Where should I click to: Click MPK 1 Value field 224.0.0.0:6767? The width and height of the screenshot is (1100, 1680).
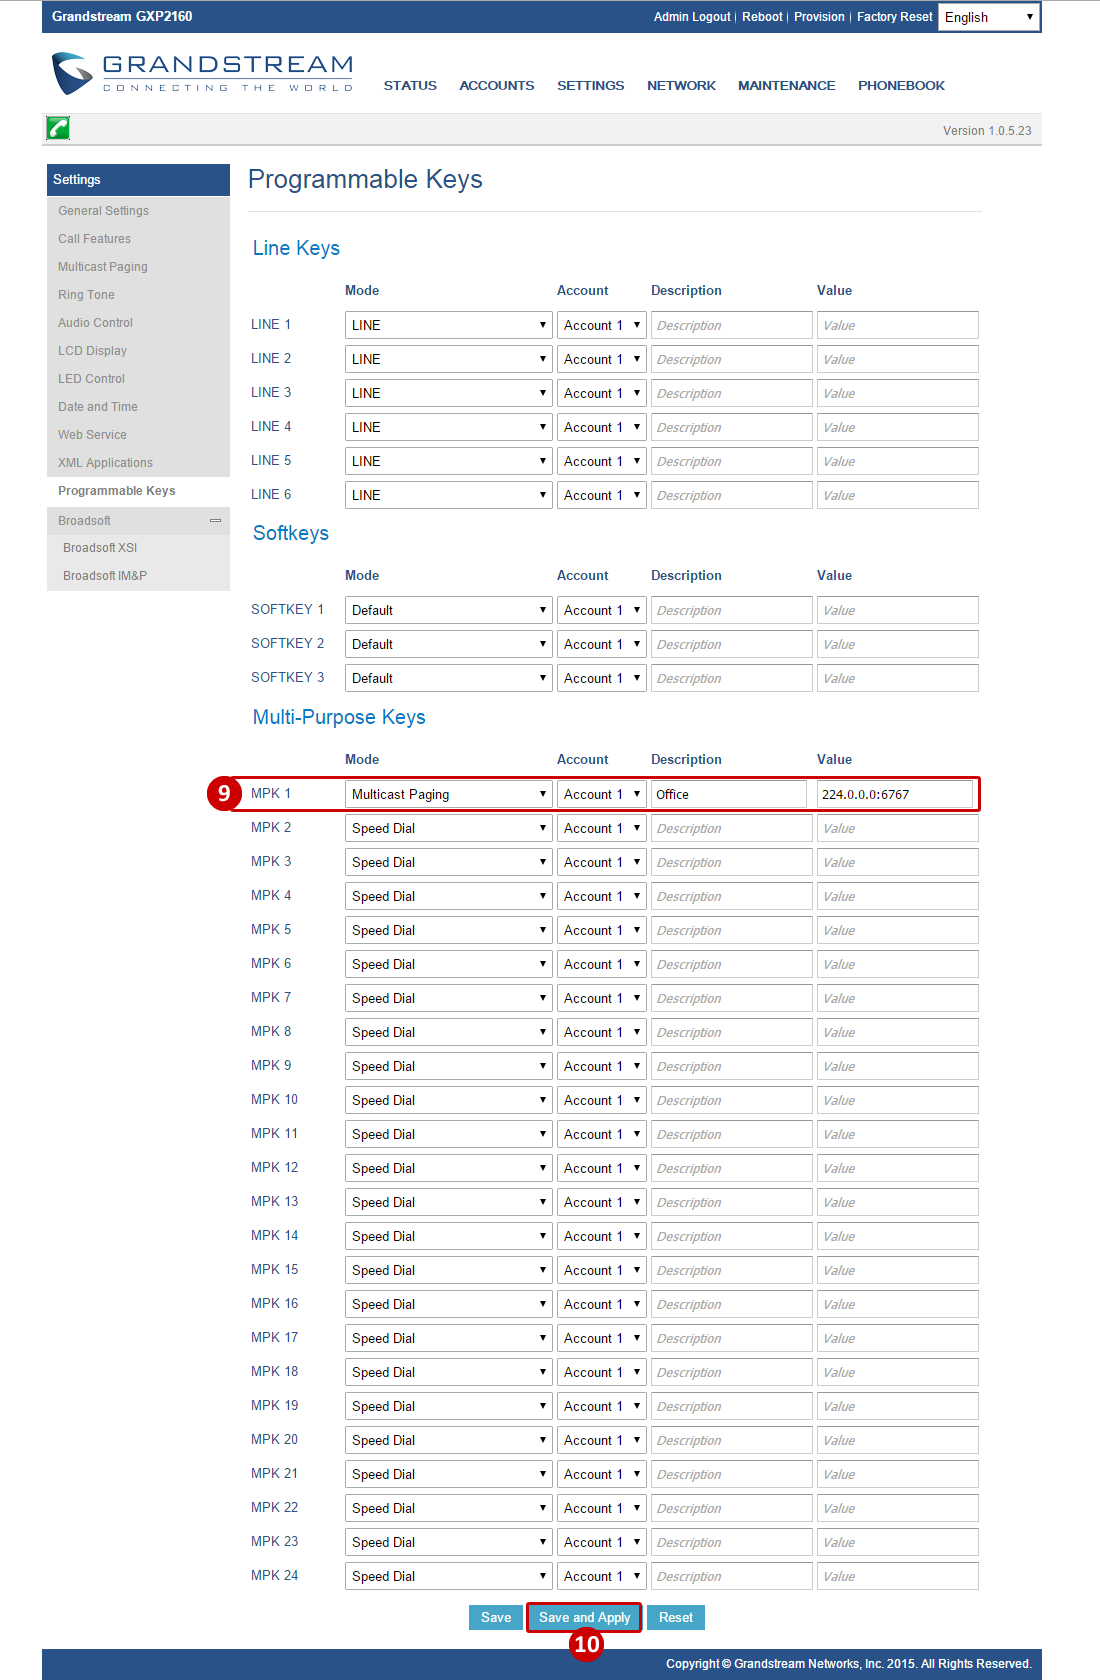[x=895, y=794]
